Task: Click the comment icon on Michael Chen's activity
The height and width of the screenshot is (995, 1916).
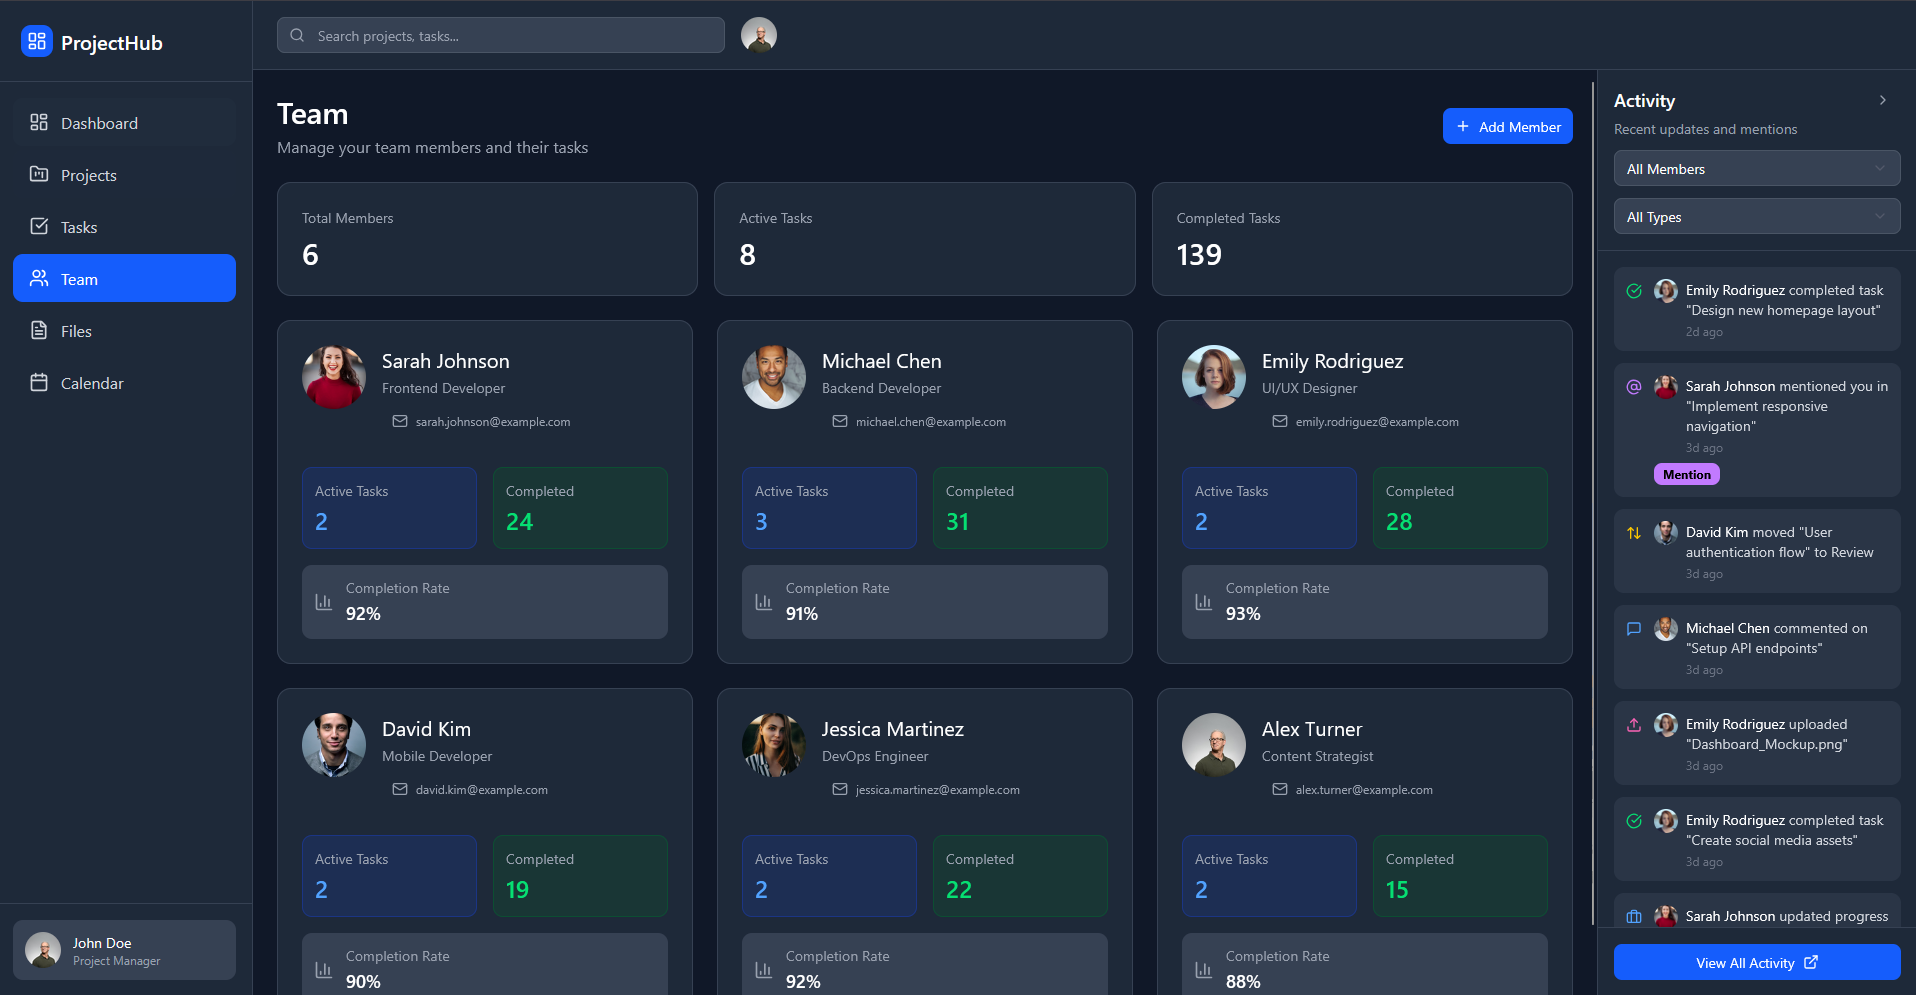Action: click(x=1634, y=629)
